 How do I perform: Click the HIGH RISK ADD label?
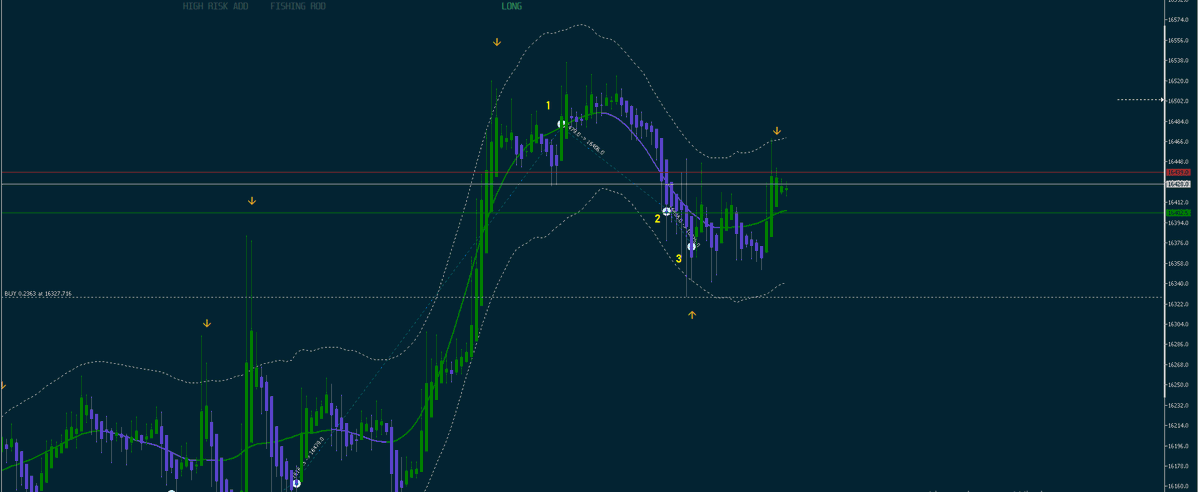(215, 6)
